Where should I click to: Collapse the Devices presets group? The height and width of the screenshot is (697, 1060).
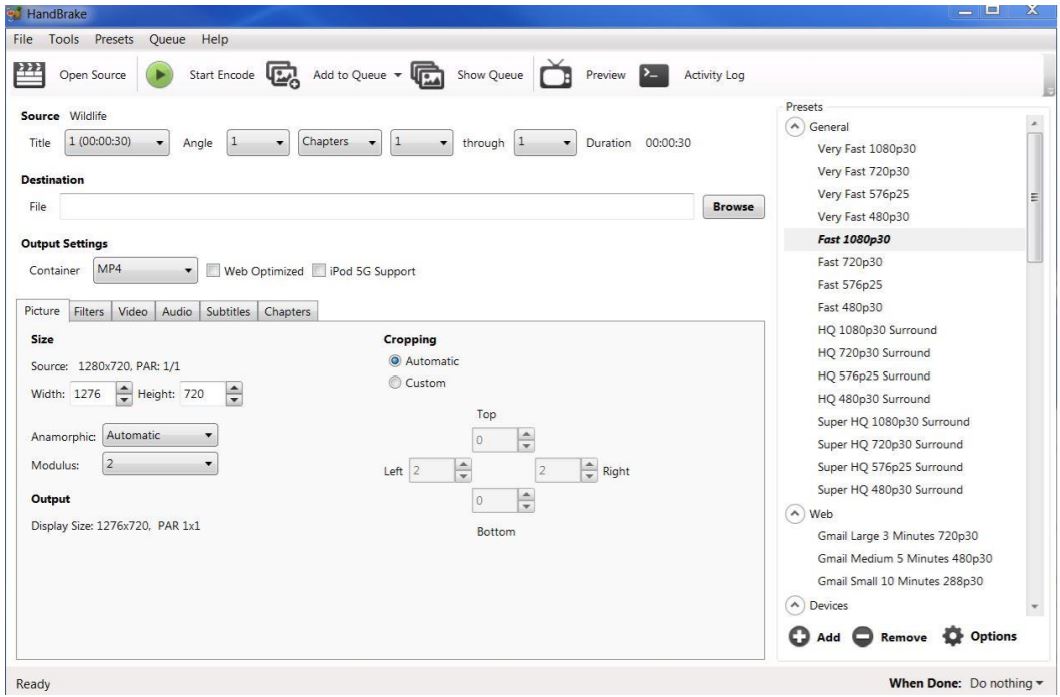[795, 605]
